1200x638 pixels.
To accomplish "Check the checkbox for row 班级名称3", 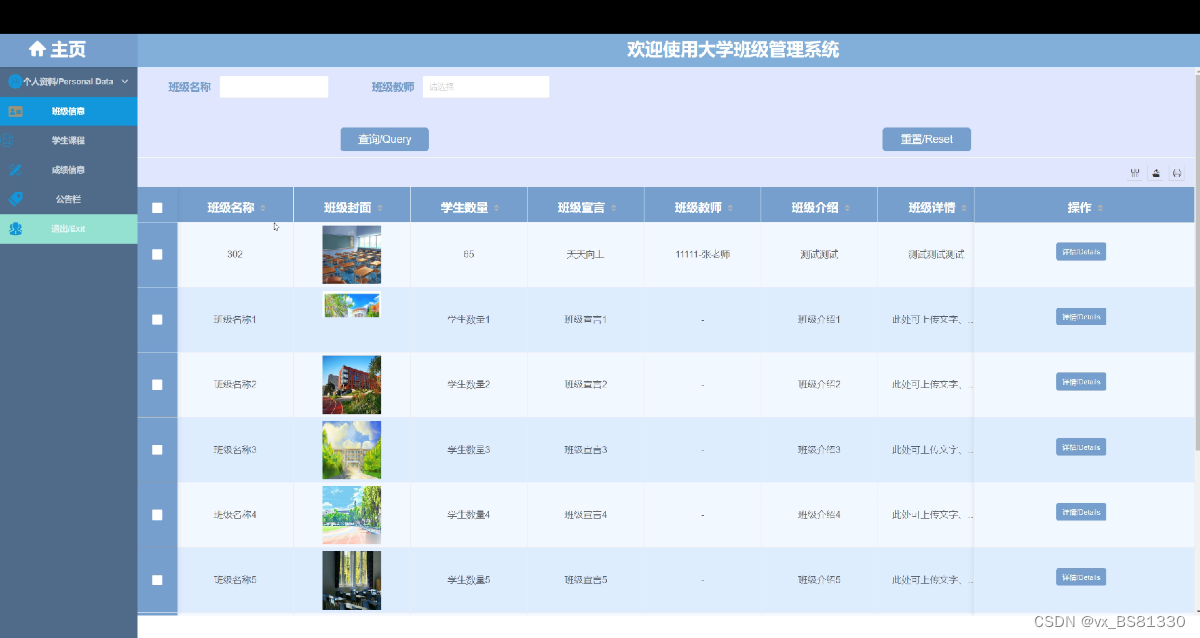I will pos(157,449).
